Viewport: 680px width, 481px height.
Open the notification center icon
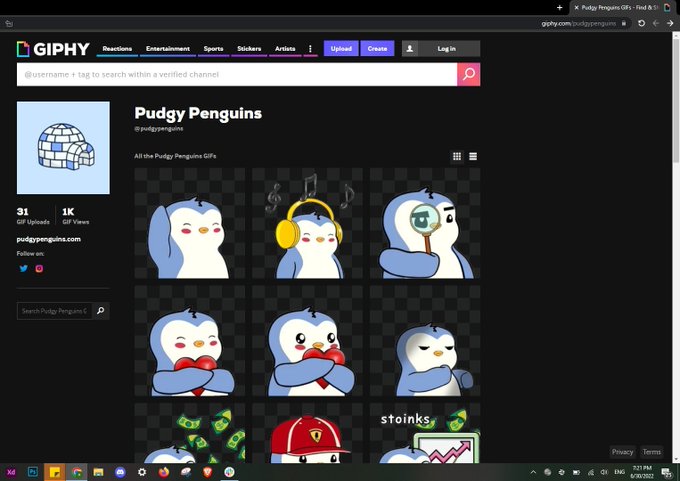[x=666, y=472]
